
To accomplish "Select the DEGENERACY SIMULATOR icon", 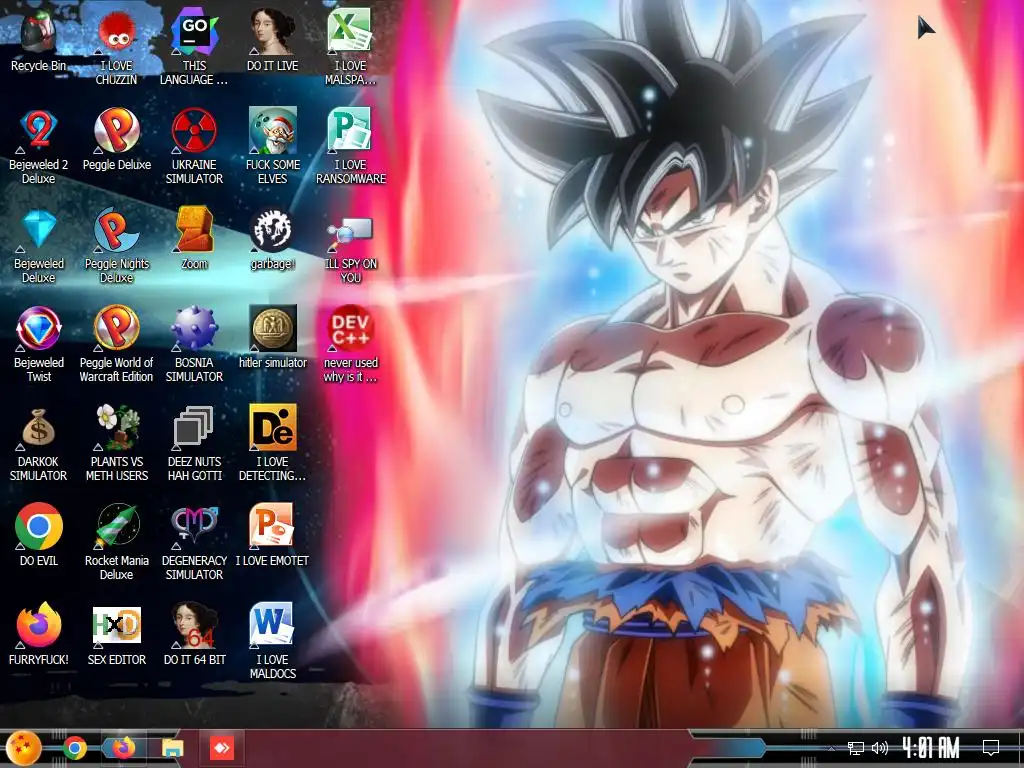I will pyautogui.click(x=194, y=526).
